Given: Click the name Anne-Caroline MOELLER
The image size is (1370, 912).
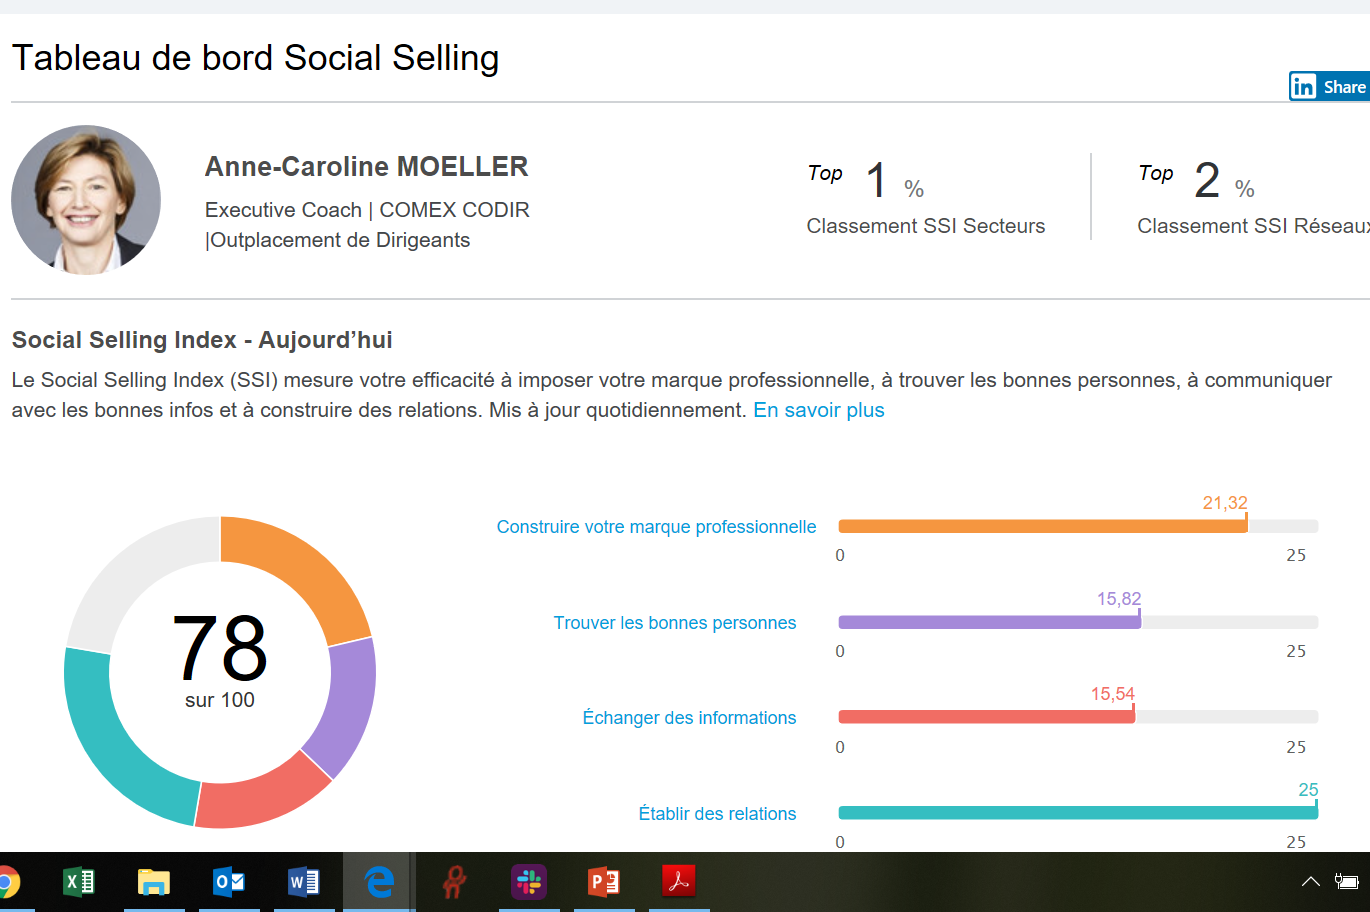Looking at the screenshot, I should point(366,167).
